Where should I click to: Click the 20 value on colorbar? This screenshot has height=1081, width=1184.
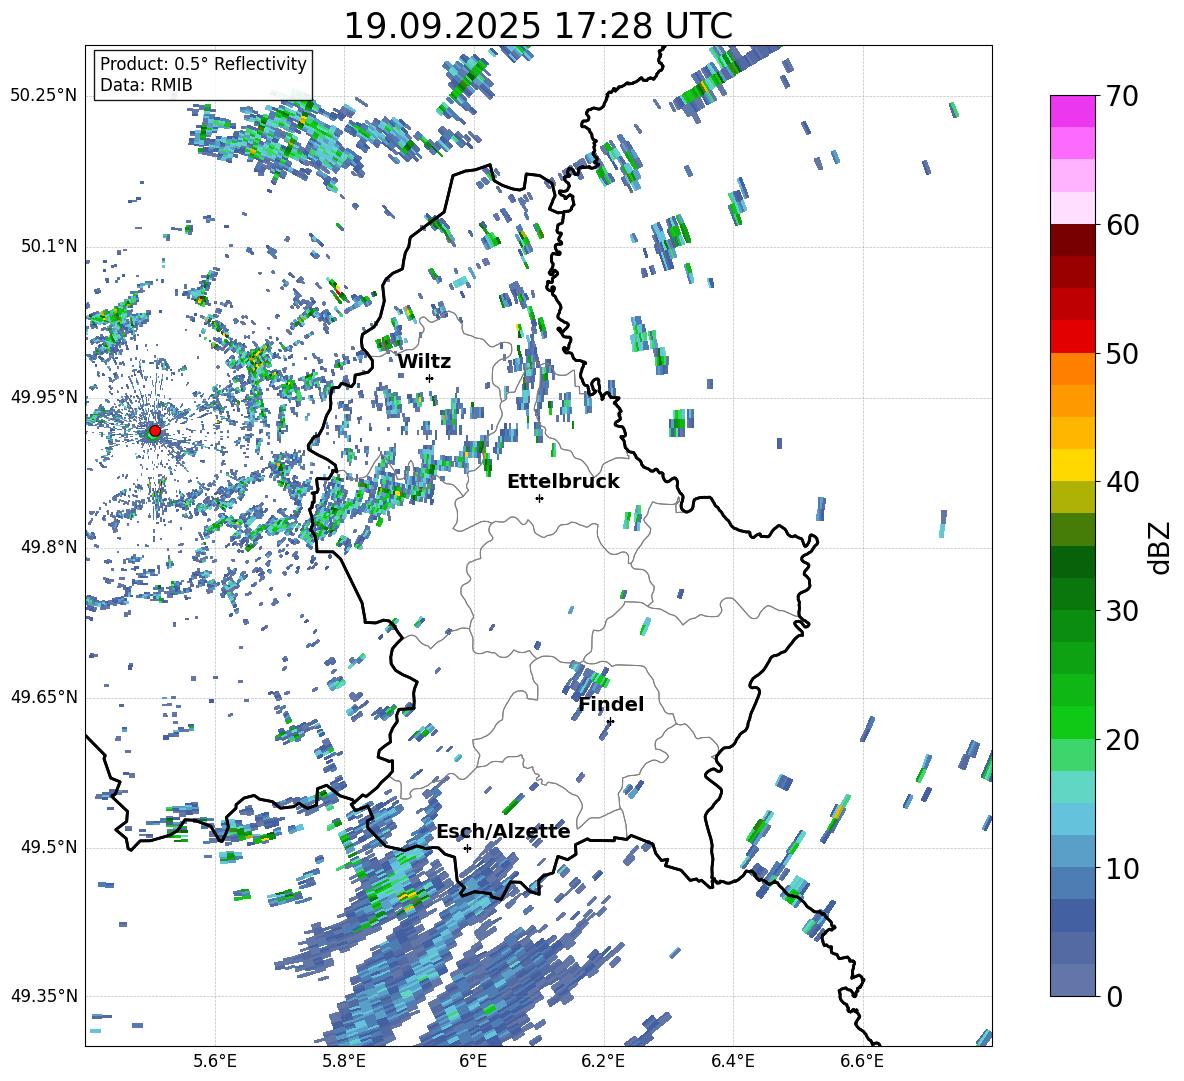point(1122,739)
